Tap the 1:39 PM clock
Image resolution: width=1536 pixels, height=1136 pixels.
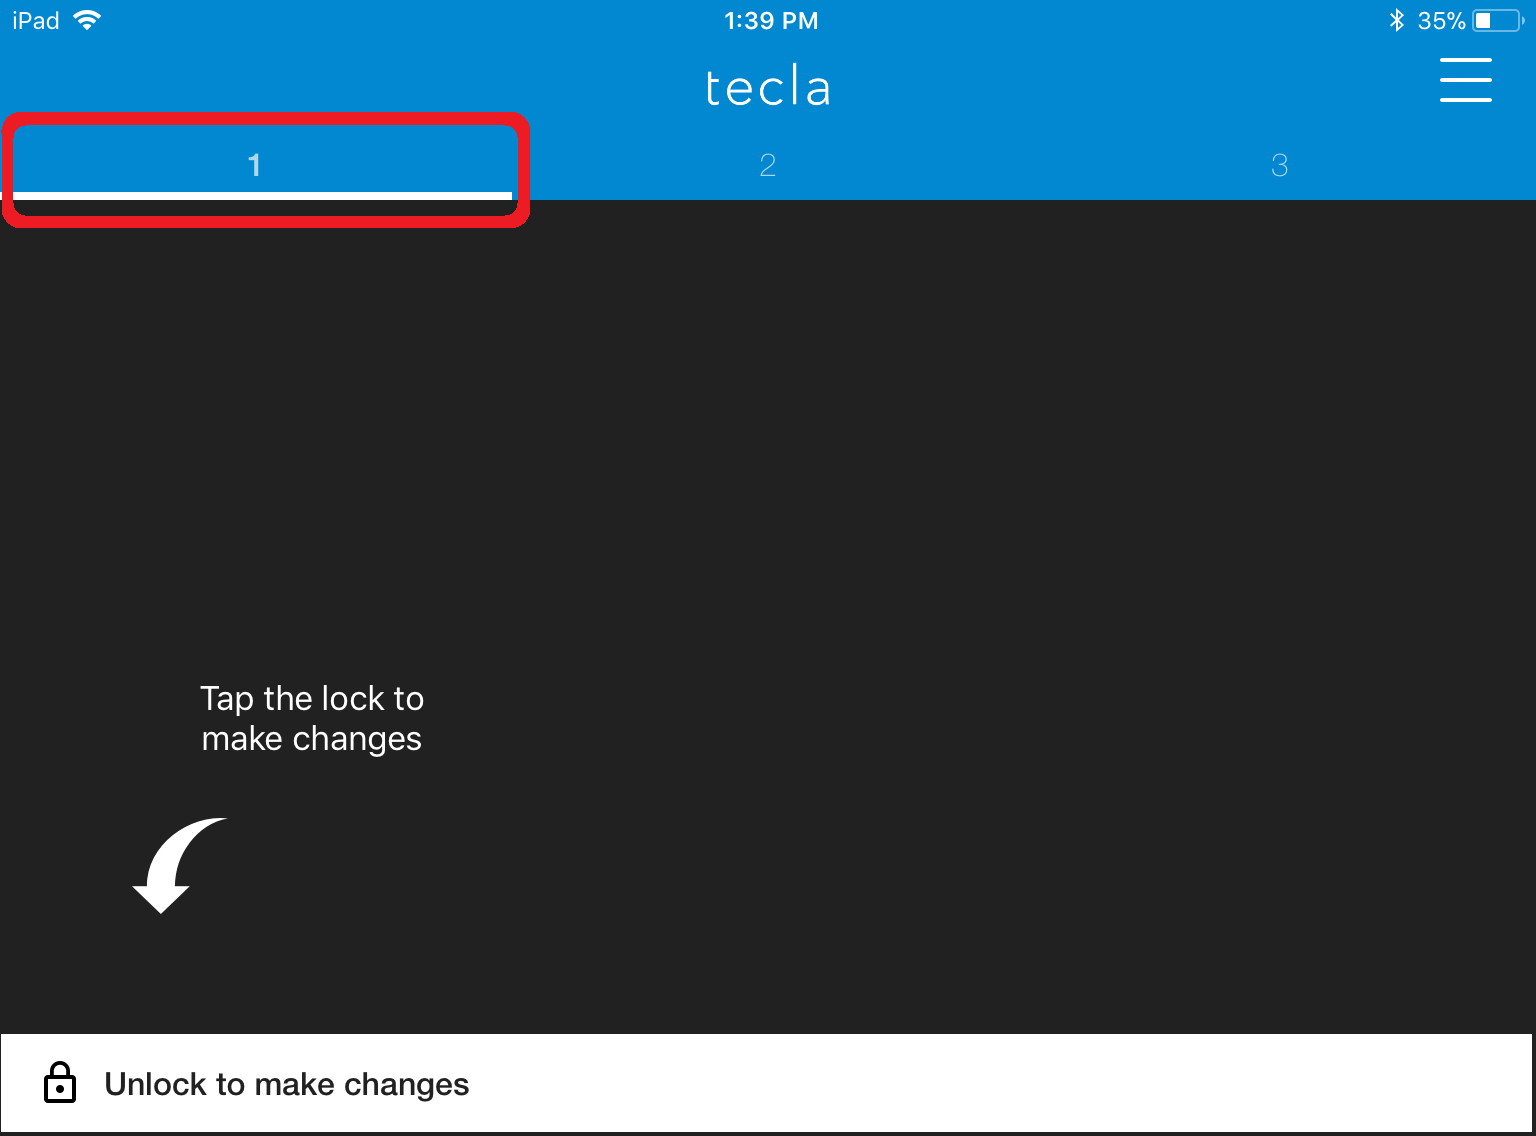[771, 20]
